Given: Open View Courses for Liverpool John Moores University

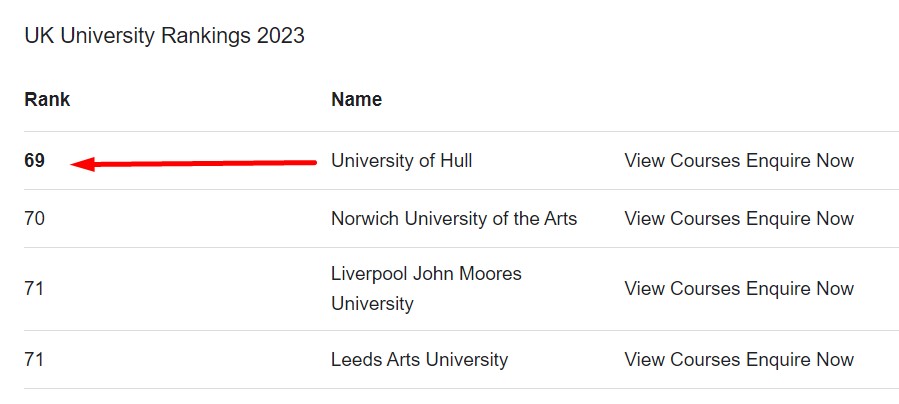Looking at the screenshot, I should tap(682, 288).
